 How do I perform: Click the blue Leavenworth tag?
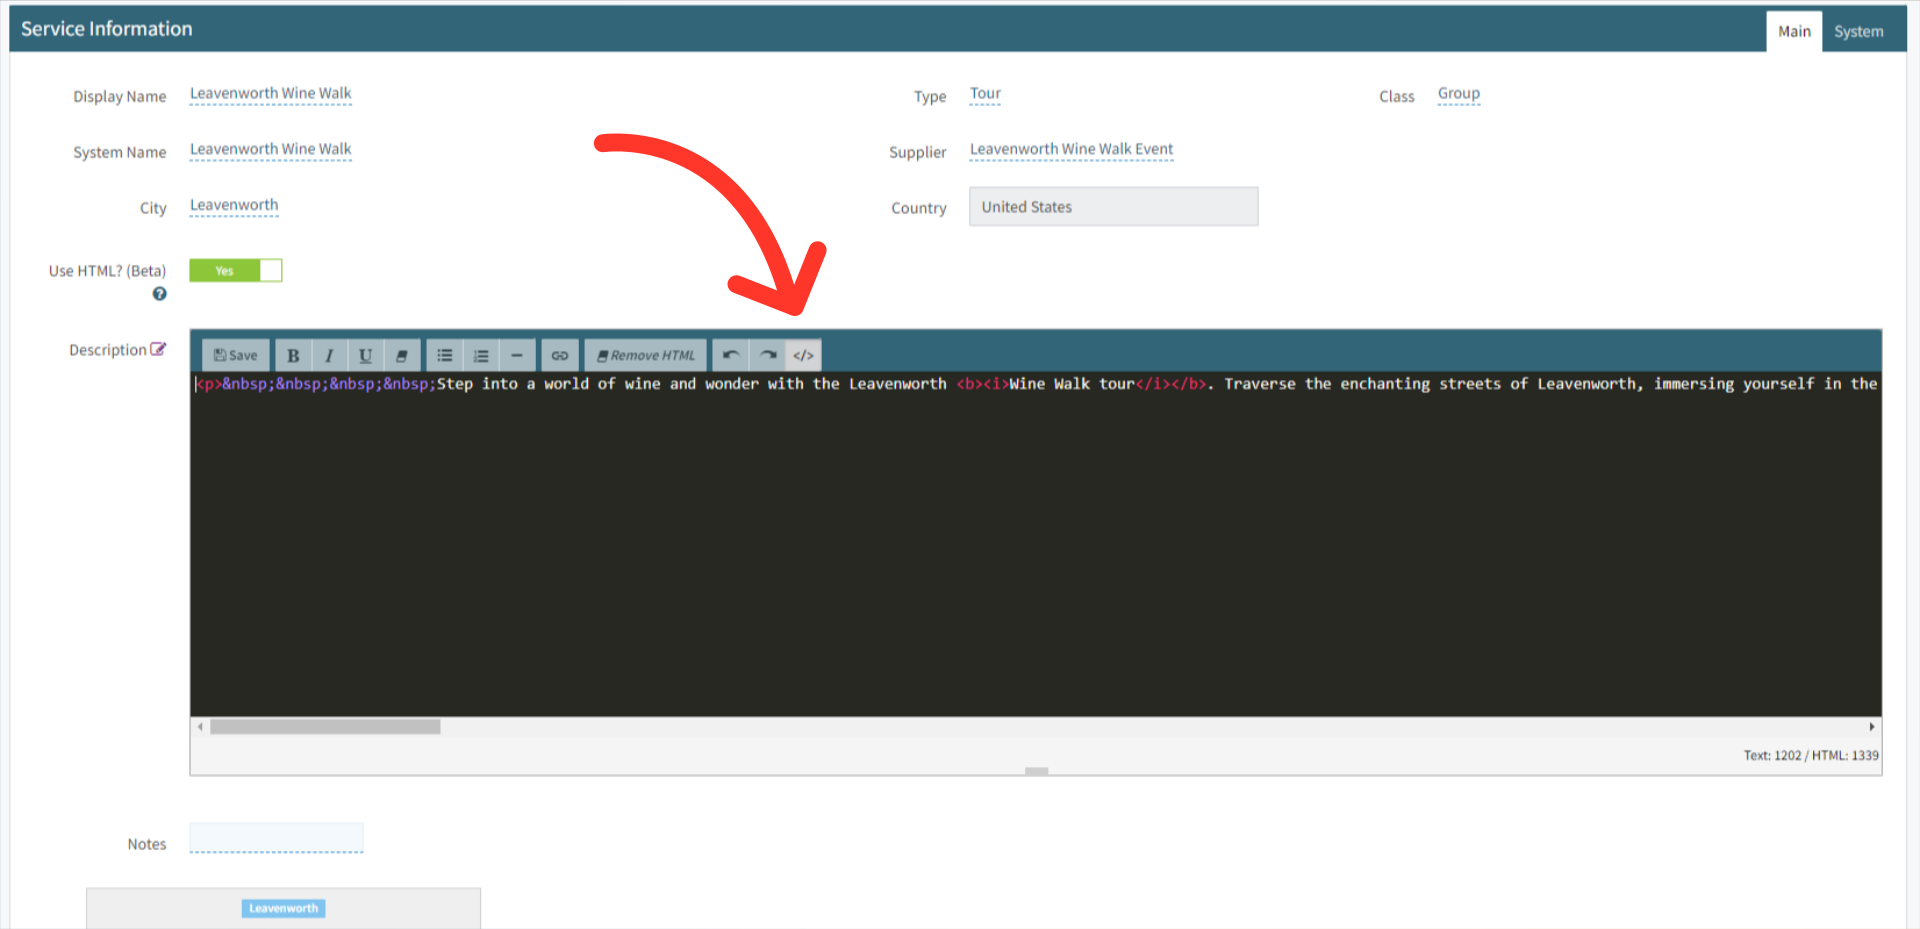283,908
